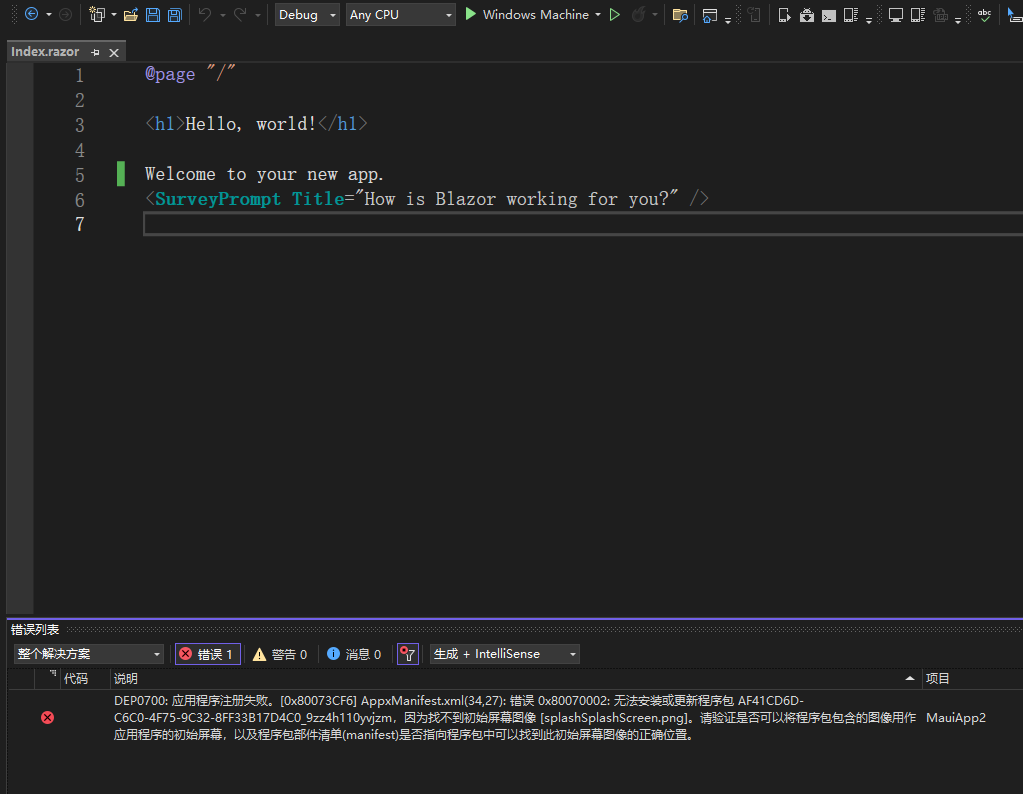Screen dimensions: 1023x794
Task: Open the Any CPU platform dropdown
Action: 400,14
